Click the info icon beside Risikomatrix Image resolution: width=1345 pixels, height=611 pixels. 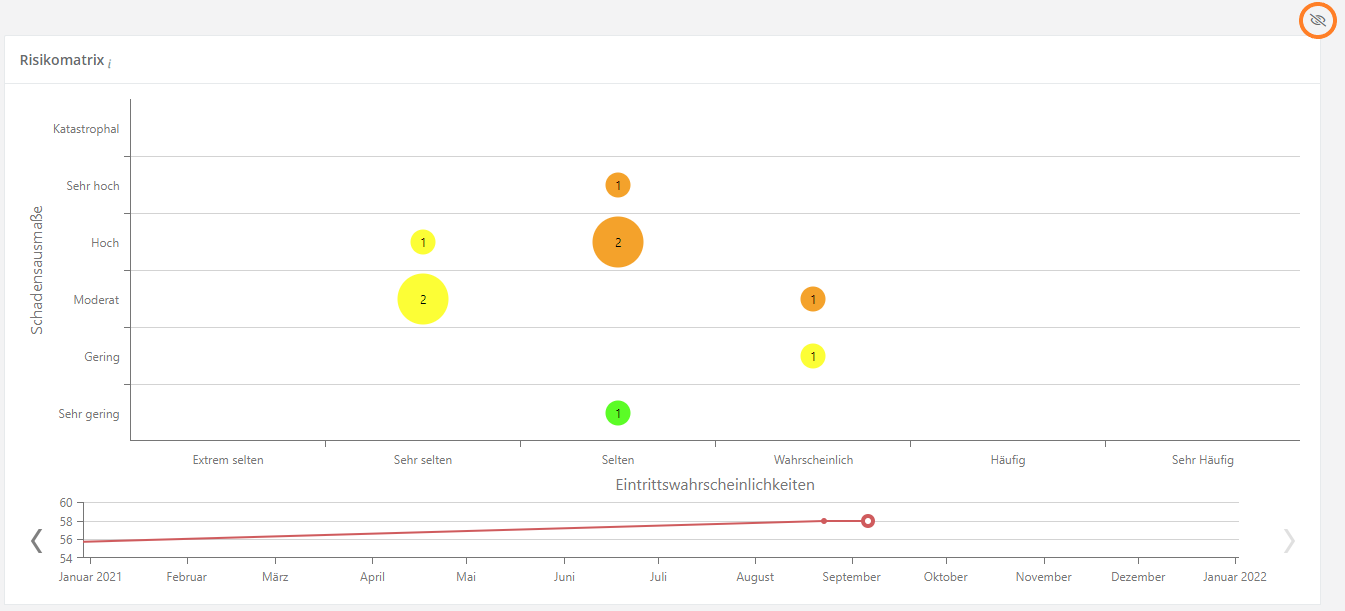110,63
